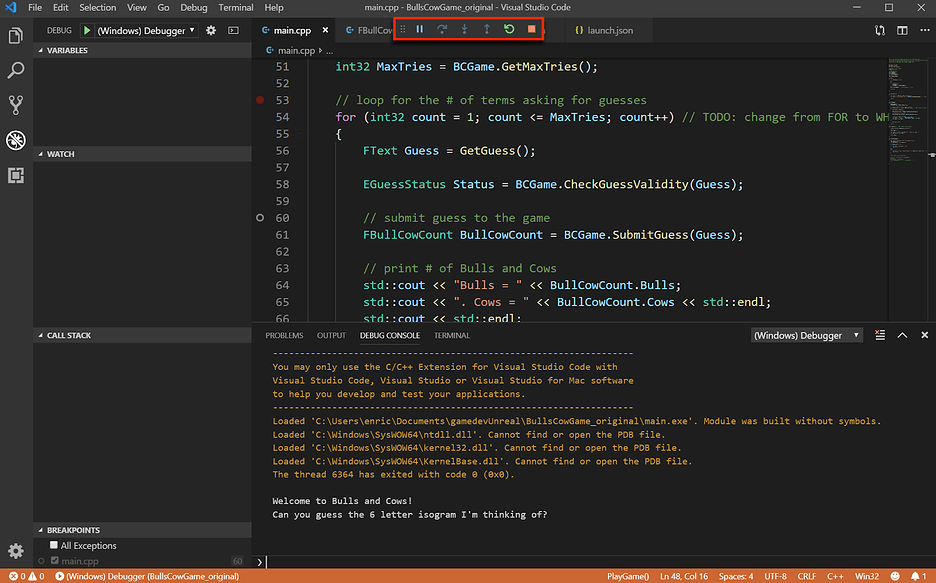Image resolution: width=936 pixels, height=583 pixels.
Task: Toggle the breakpoint on line 53
Action: [260, 100]
